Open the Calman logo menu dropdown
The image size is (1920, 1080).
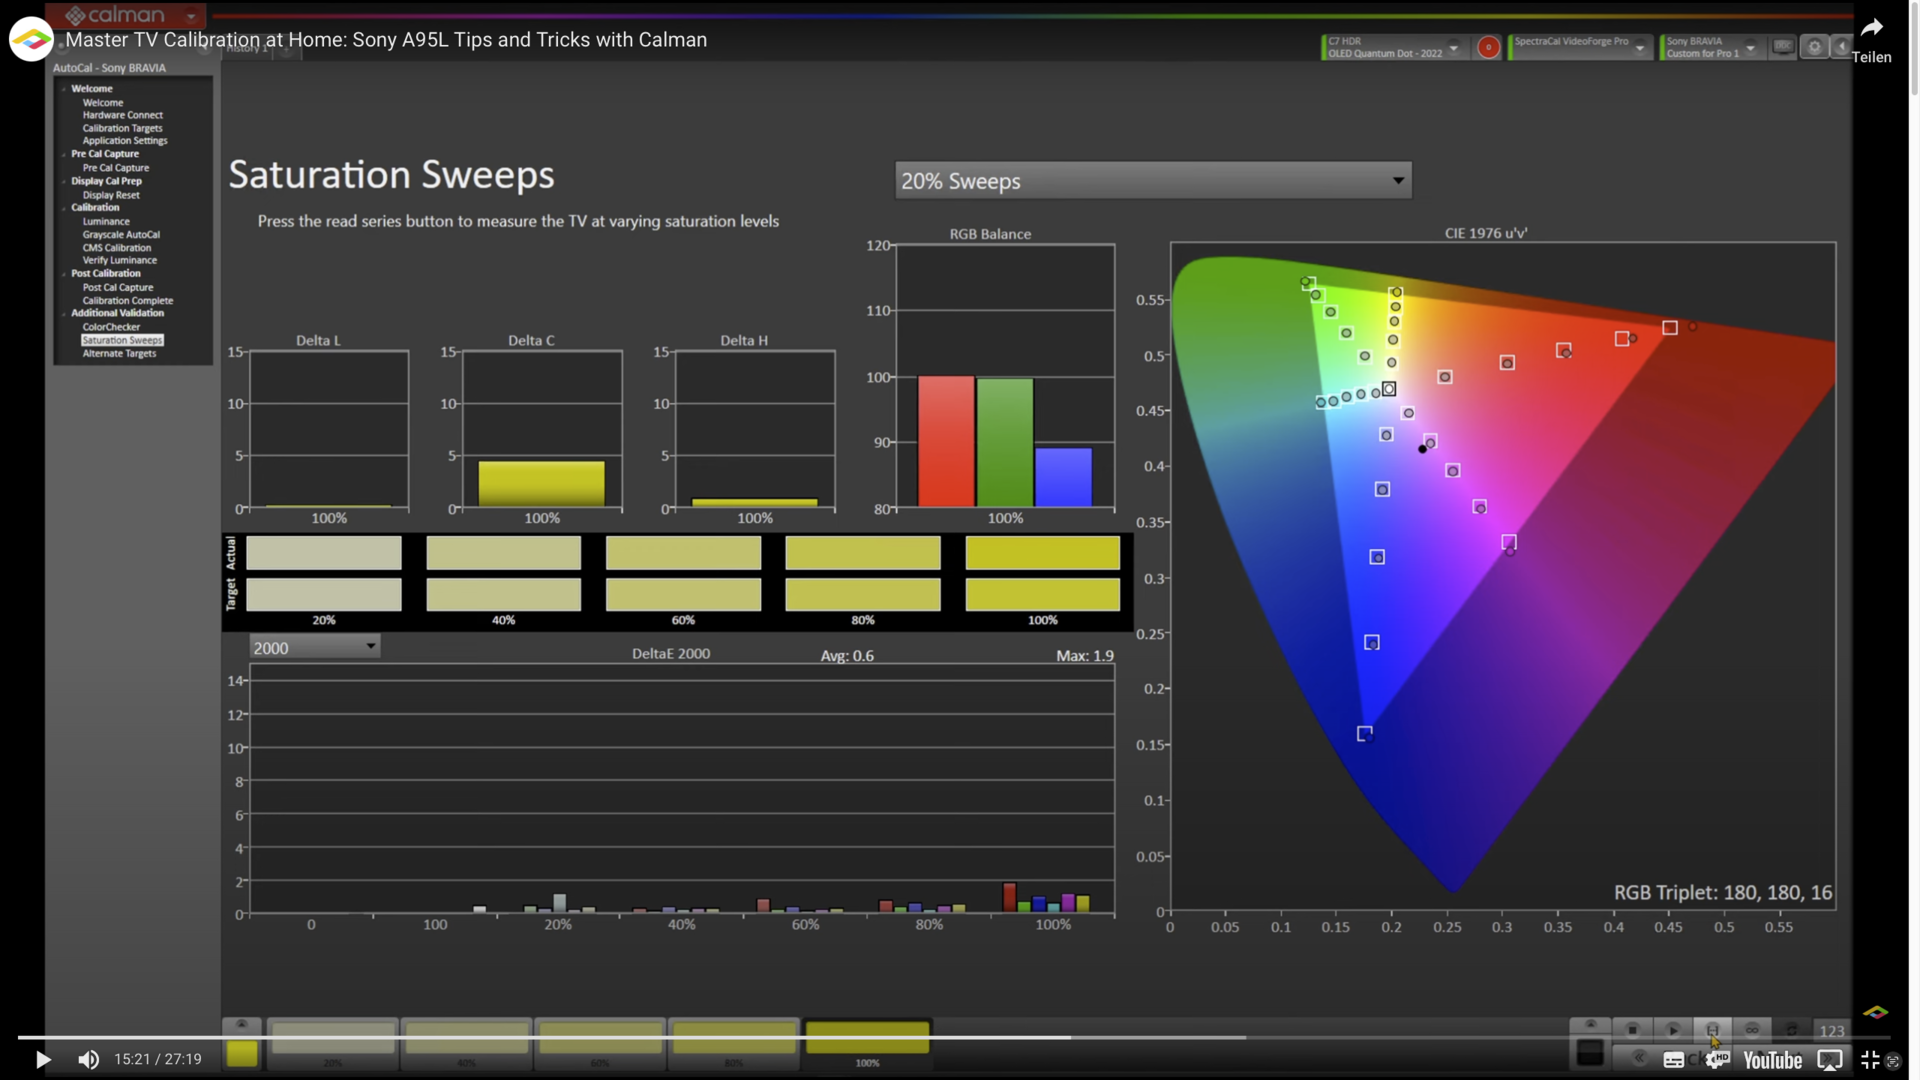pyautogui.click(x=191, y=16)
